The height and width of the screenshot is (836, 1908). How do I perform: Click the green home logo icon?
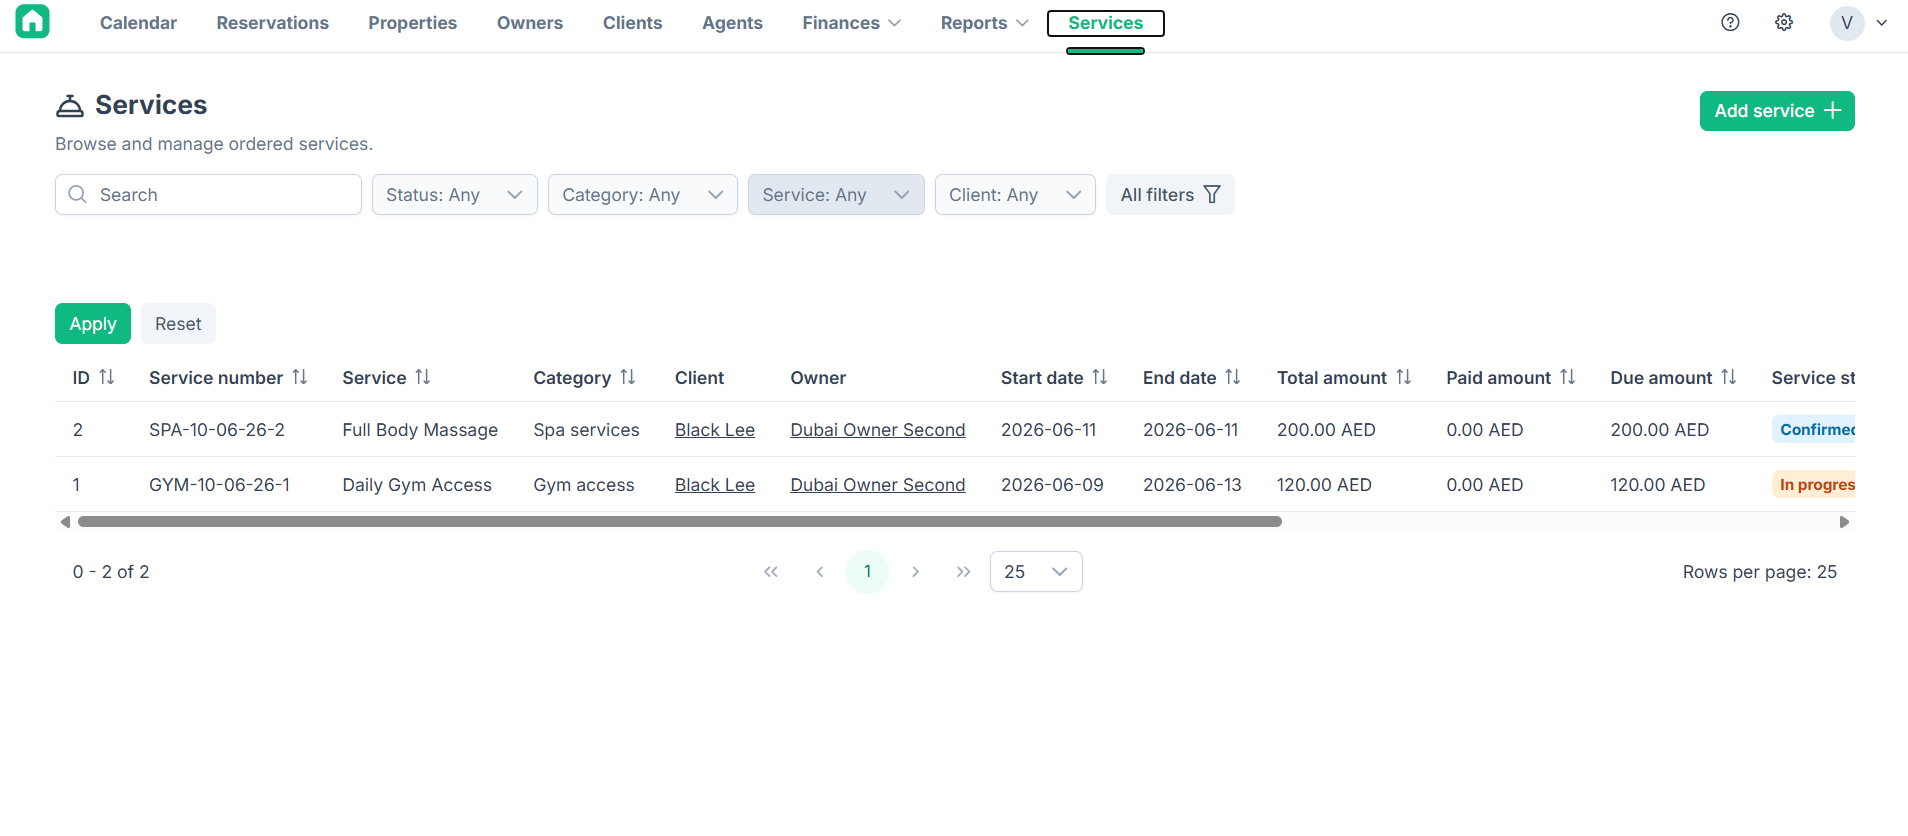(x=32, y=21)
